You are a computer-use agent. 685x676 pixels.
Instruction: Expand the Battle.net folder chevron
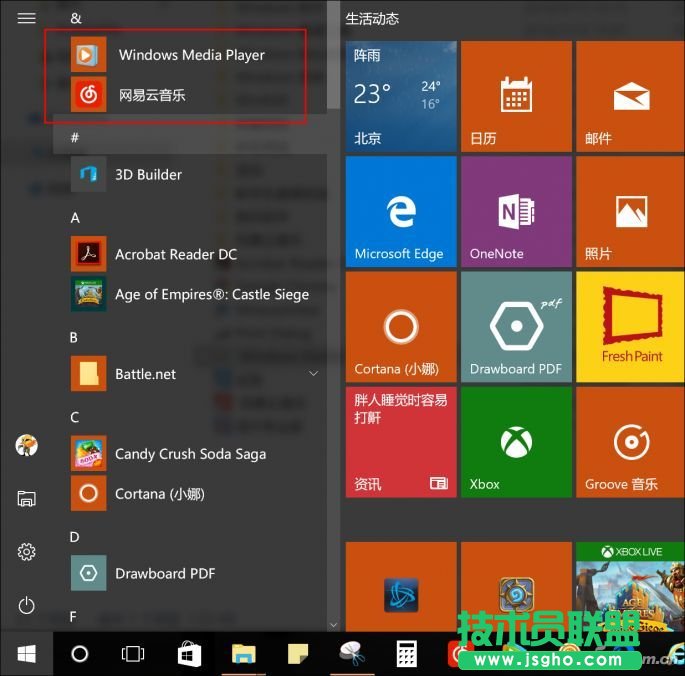pos(313,374)
